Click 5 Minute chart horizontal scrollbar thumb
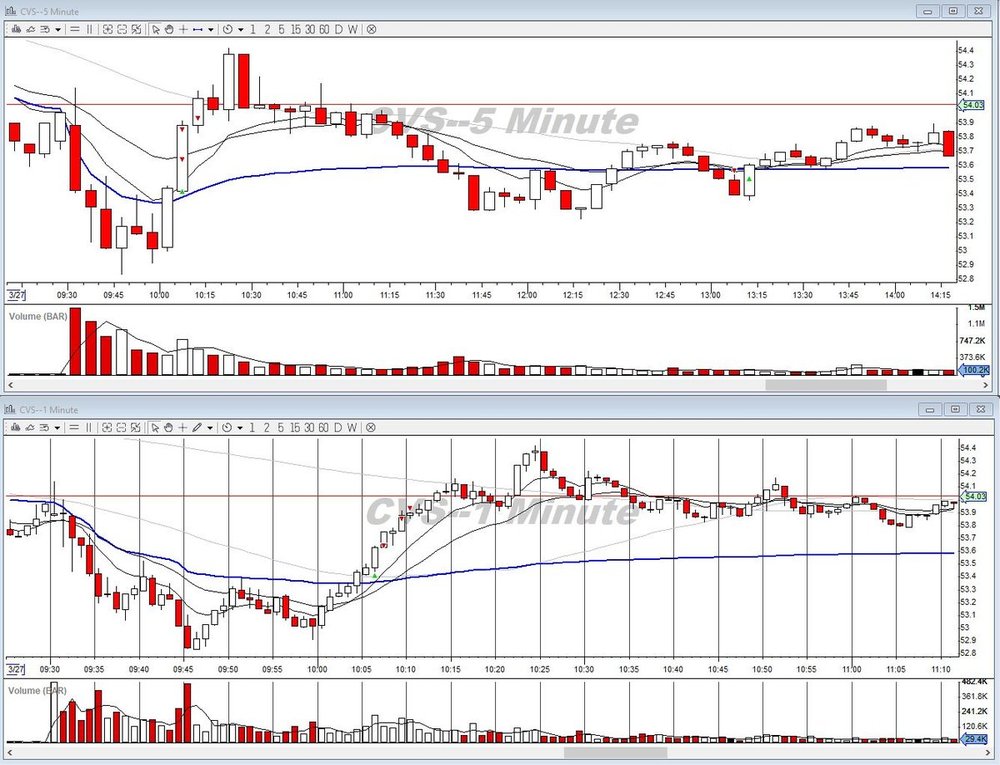Image resolution: width=1000 pixels, height=765 pixels. [x=826, y=385]
